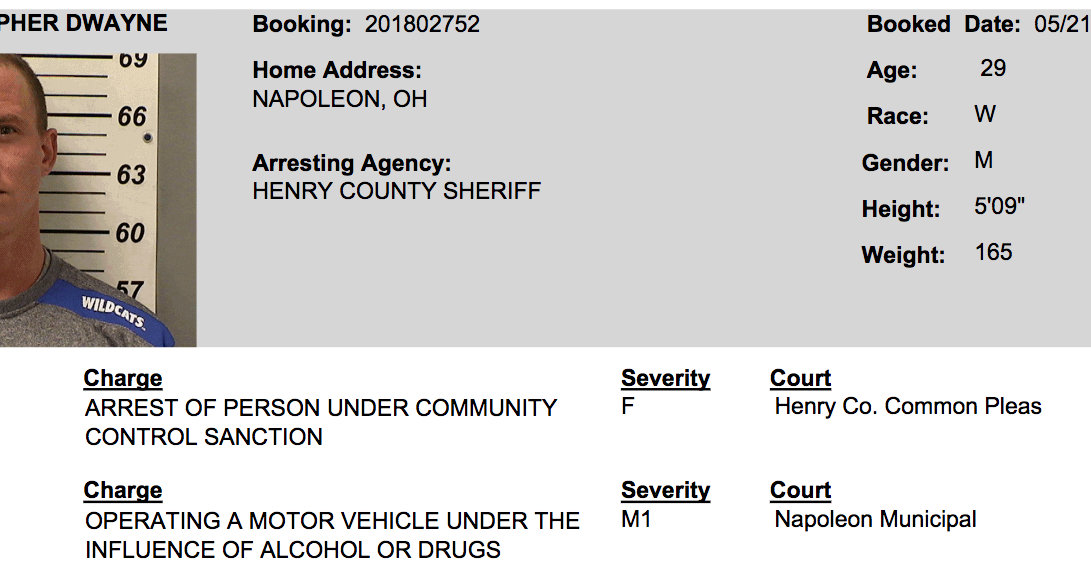Click the Court heading above Henry Co. Common Pleas
Image resolution: width=1091 pixels, height=573 pixels.
[800, 378]
